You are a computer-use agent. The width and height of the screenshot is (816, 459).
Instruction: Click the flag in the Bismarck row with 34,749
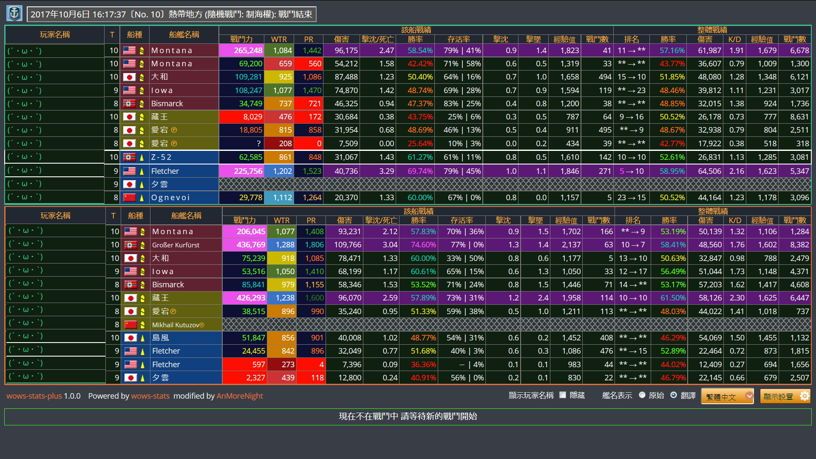click(129, 104)
